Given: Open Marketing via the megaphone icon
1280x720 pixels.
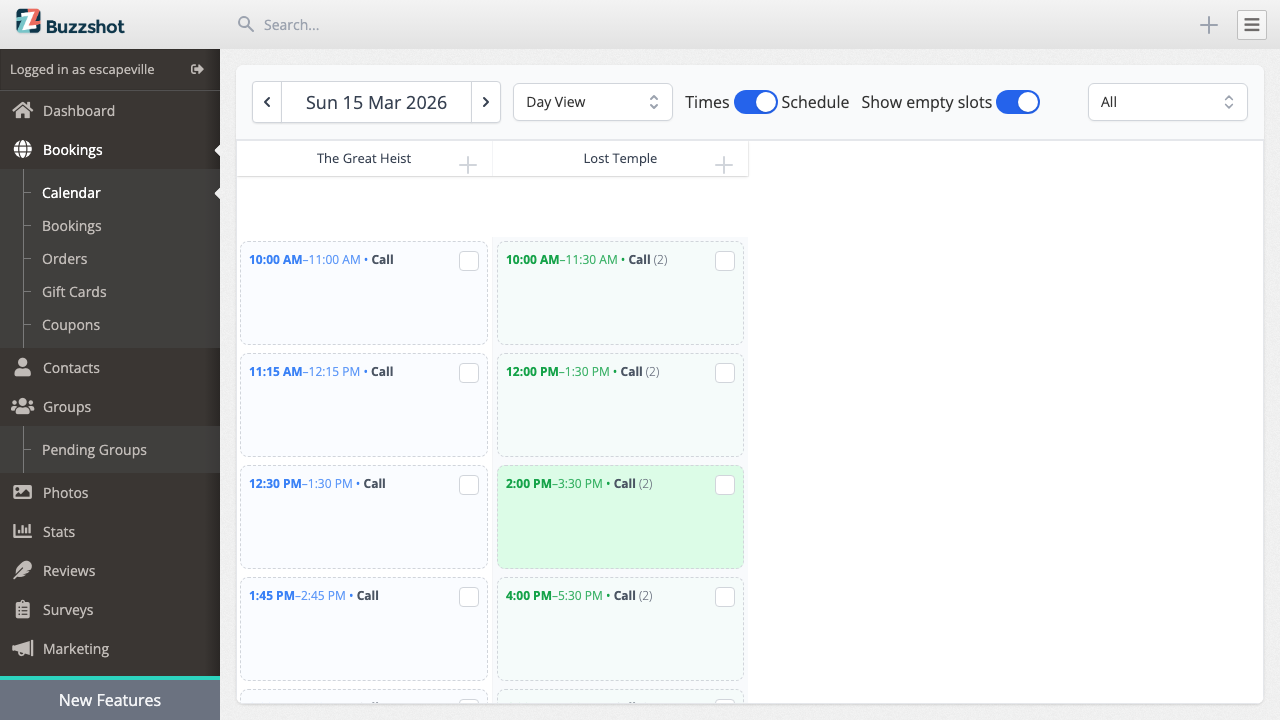Looking at the screenshot, I should click(x=21, y=648).
